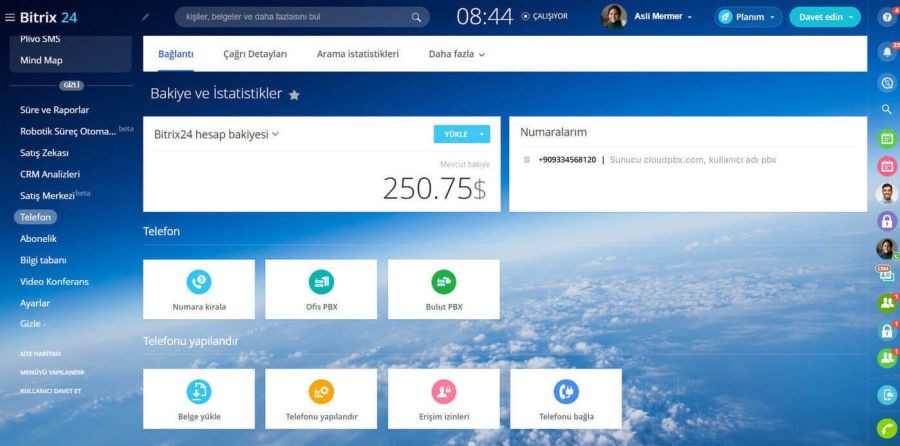Open the Bulut PBX tile

click(x=444, y=289)
